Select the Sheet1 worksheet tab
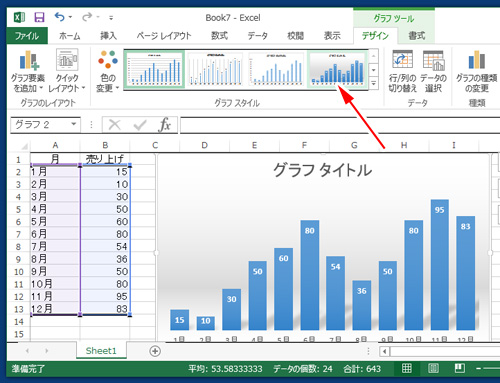500x383 pixels. 101,351
